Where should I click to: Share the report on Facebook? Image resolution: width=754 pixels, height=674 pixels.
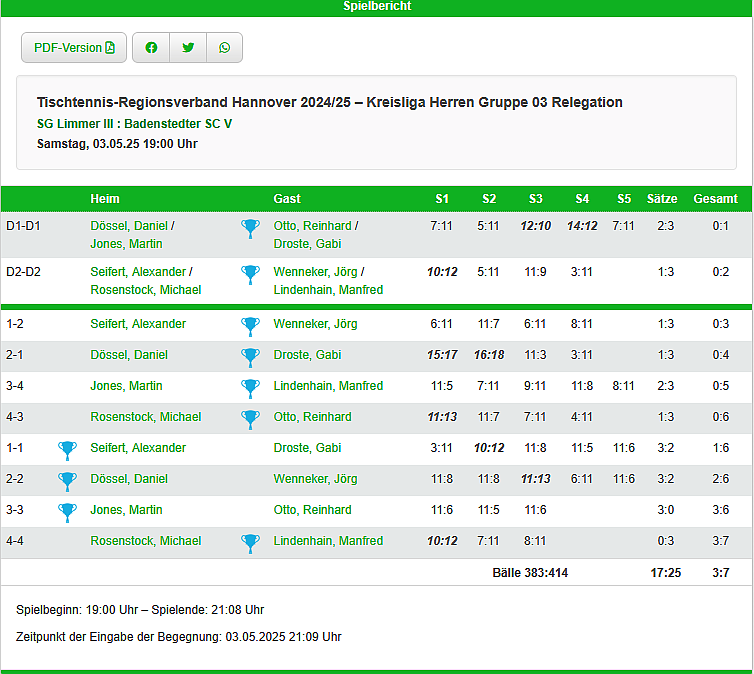[x=151, y=48]
